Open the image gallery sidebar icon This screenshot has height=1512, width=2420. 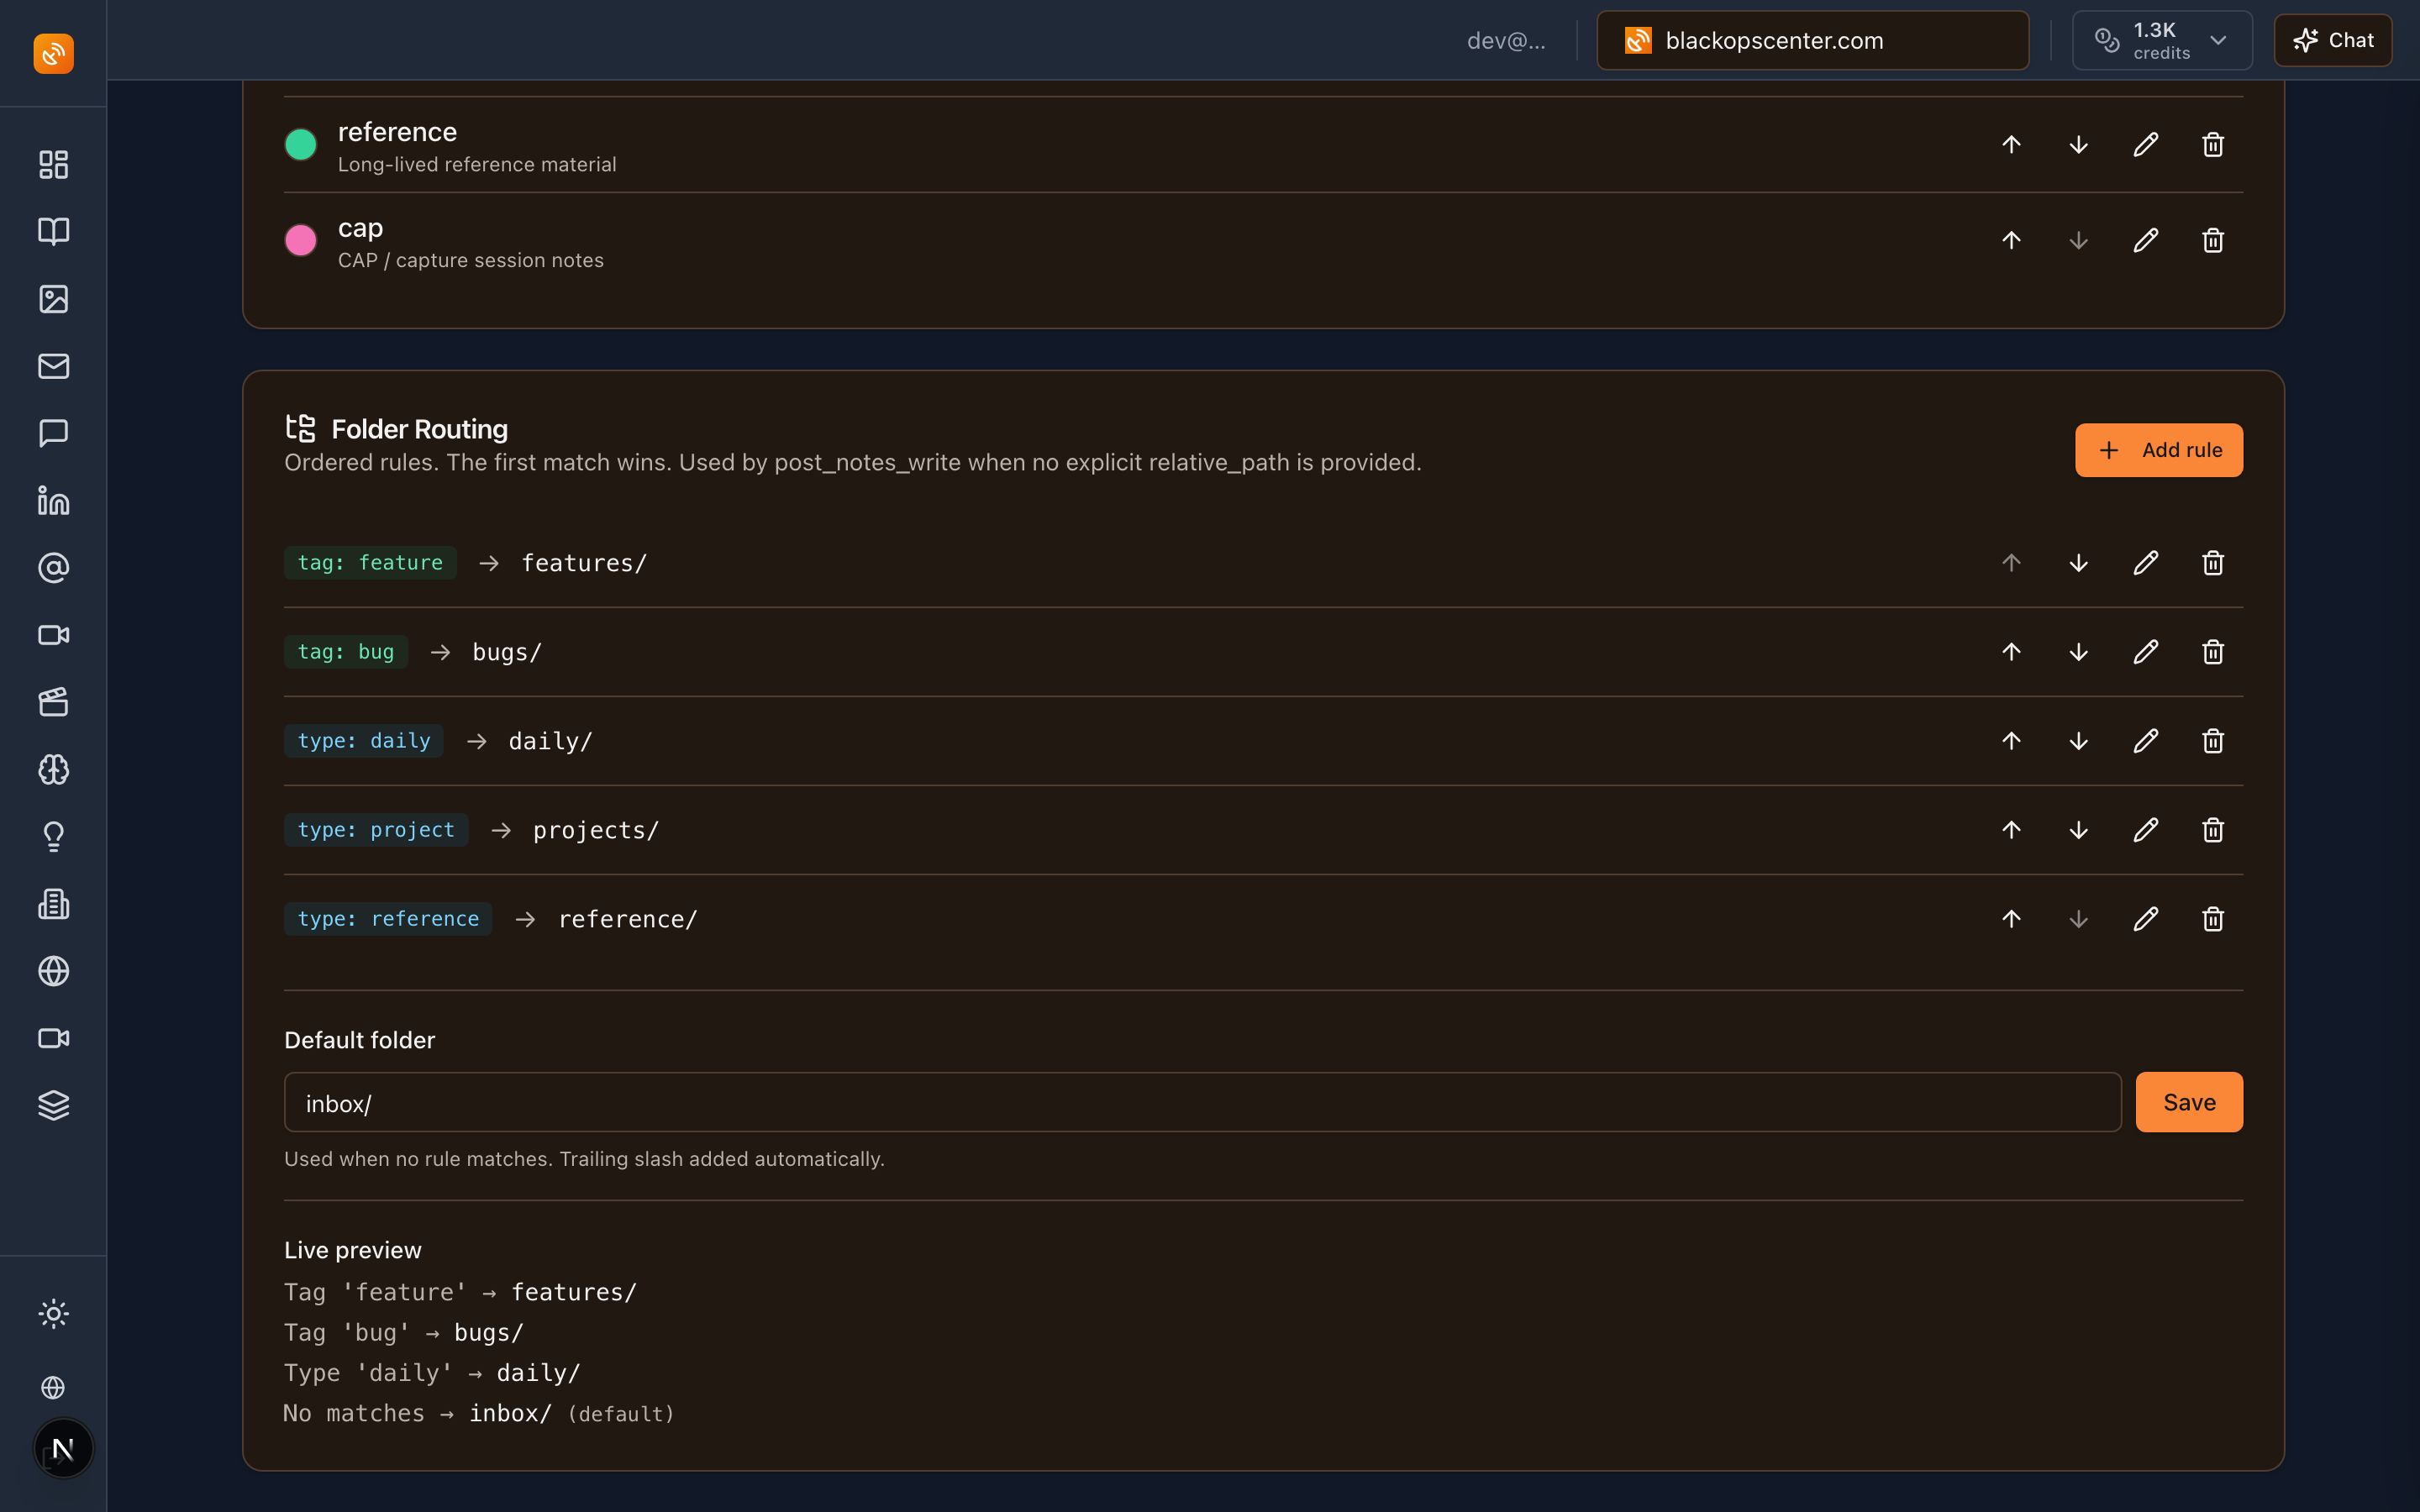coord(53,299)
